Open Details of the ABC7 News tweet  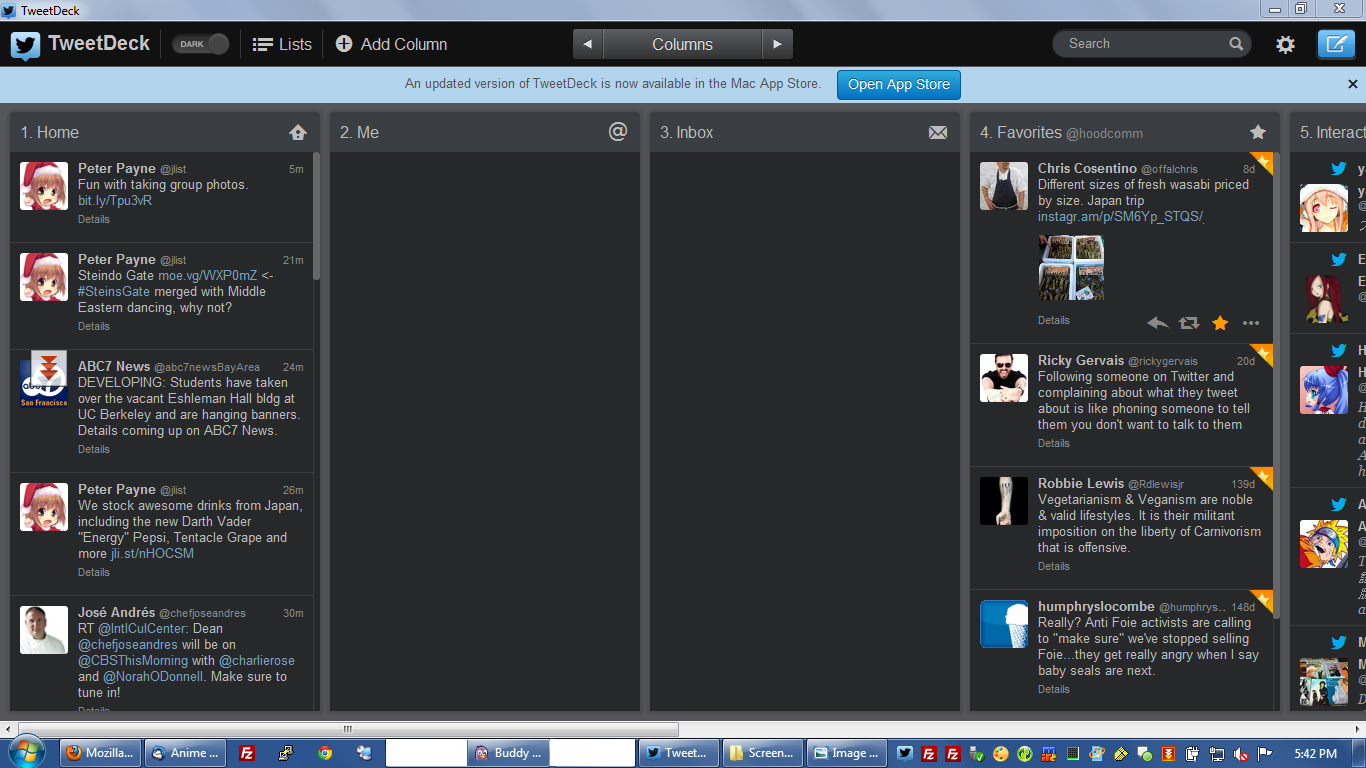click(x=94, y=449)
